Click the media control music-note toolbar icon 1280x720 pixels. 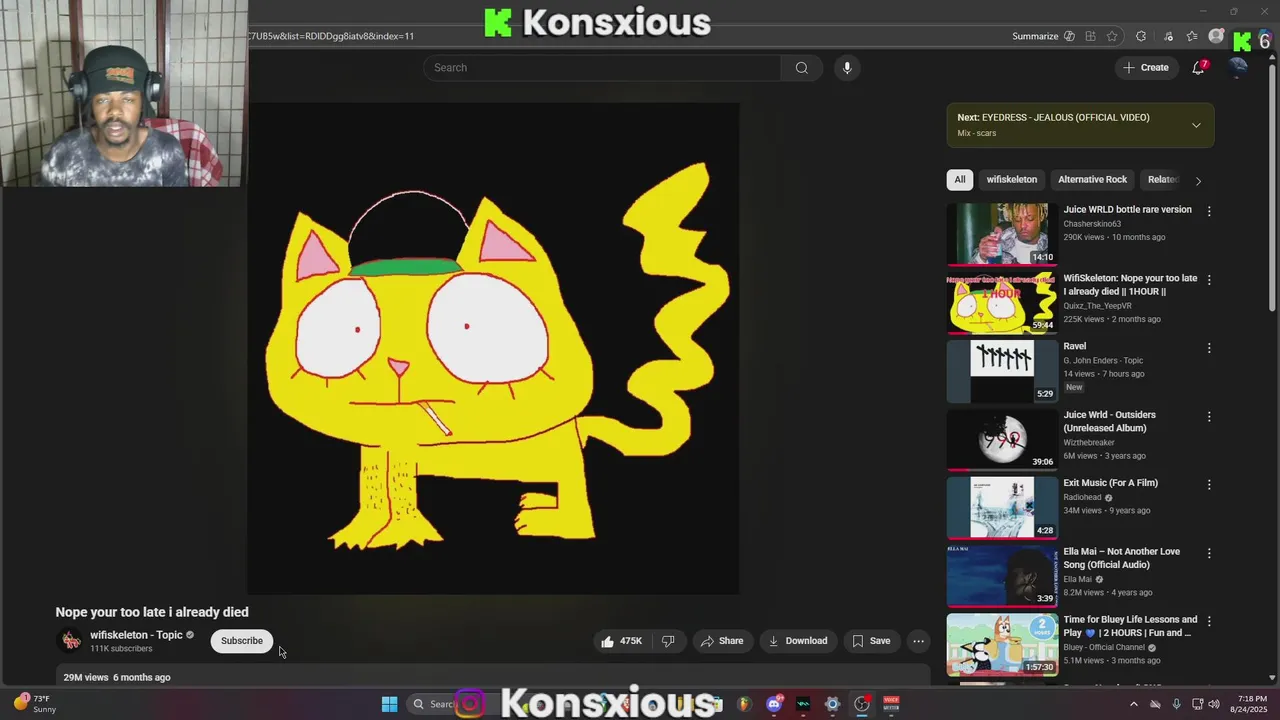[x=1168, y=36]
